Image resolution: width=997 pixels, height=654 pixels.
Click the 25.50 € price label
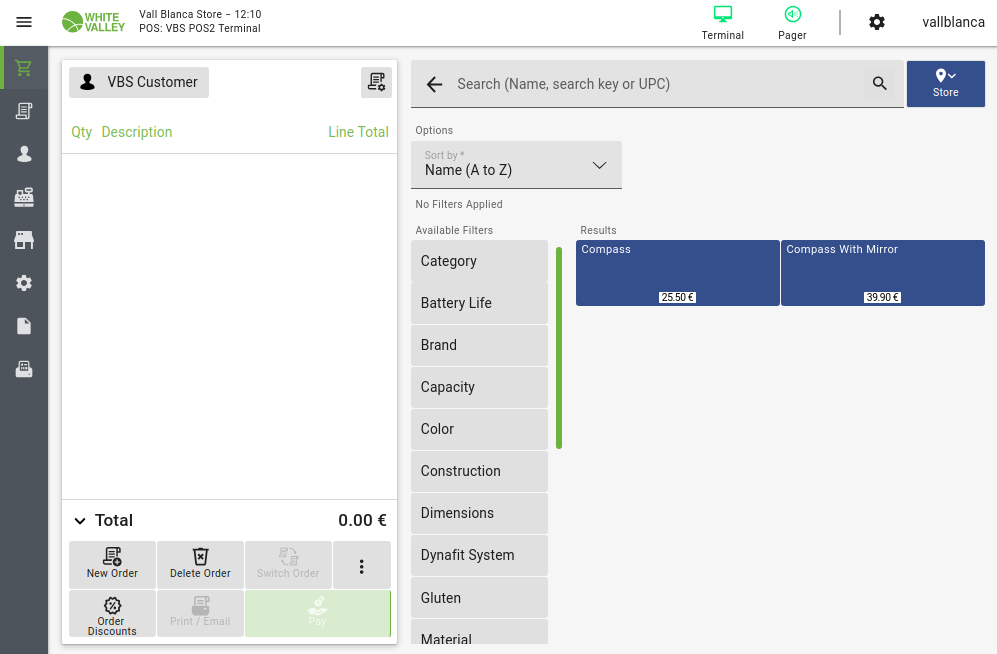pyautogui.click(x=677, y=297)
